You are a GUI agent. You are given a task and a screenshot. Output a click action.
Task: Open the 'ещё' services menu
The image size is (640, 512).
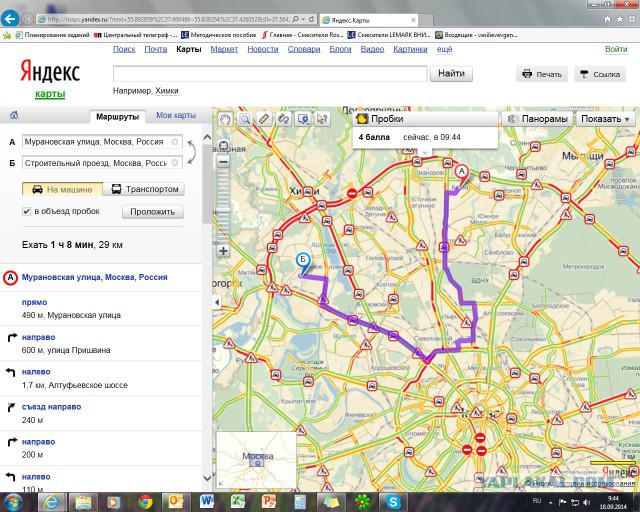(x=444, y=49)
